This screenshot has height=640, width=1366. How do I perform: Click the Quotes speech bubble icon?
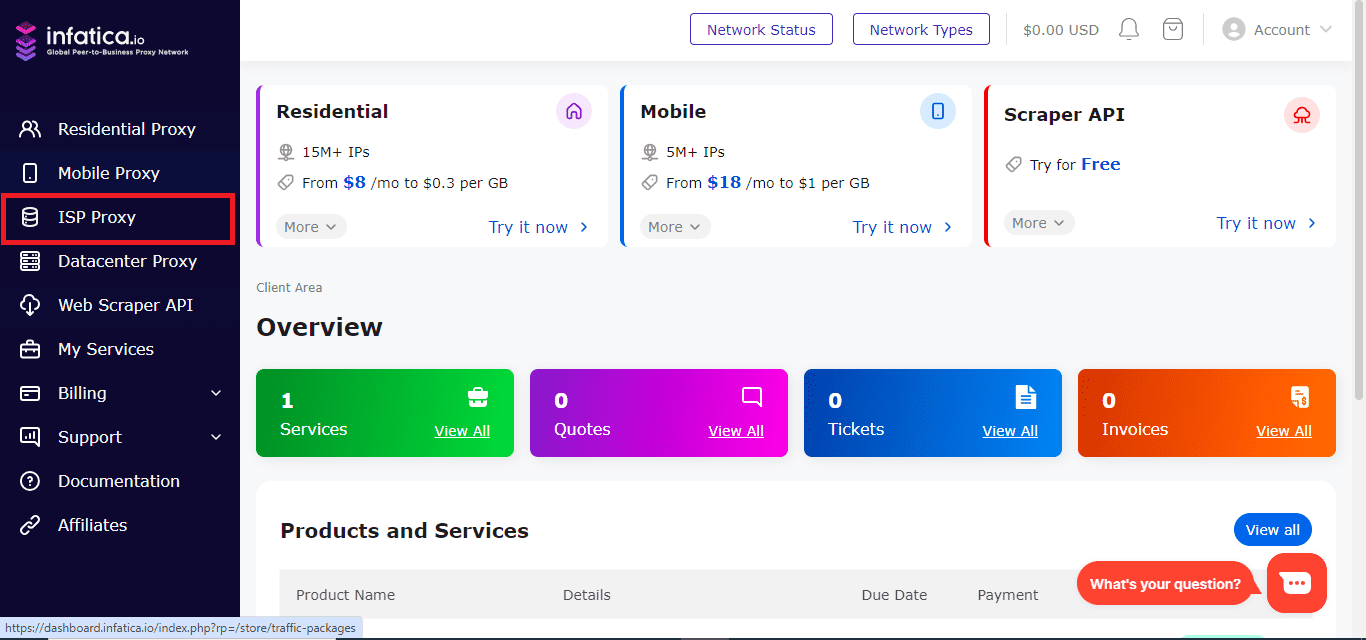point(752,397)
